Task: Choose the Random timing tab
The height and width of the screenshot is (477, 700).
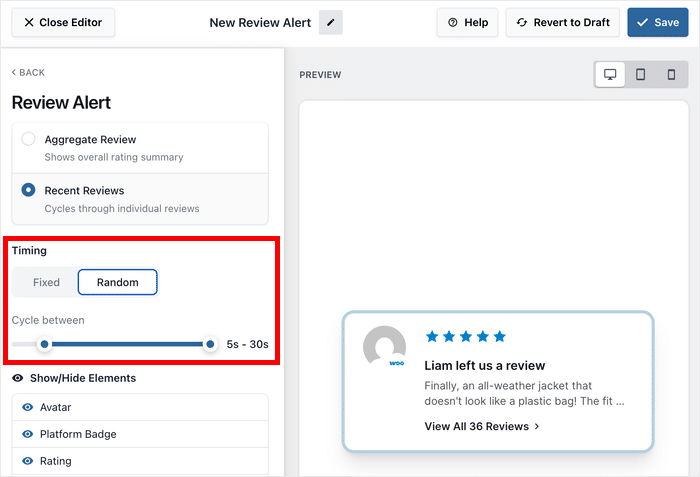Action: click(x=117, y=283)
